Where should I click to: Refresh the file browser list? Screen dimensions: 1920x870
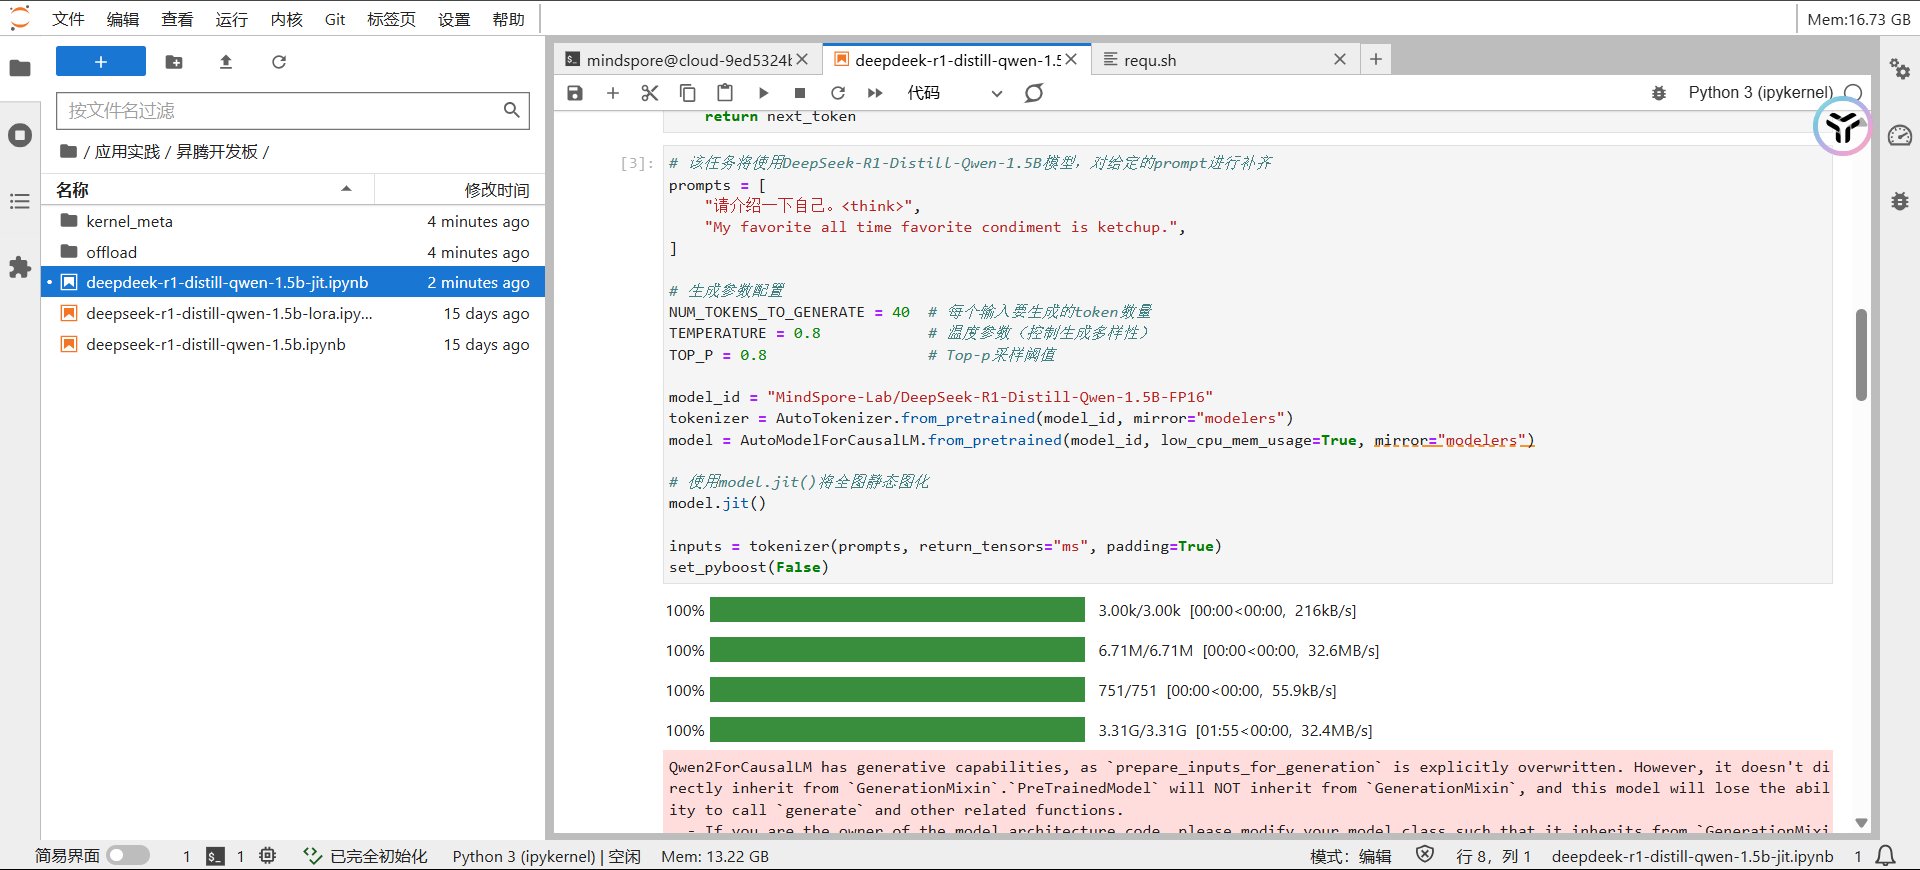pyautogui.click(x=279, y=62)
